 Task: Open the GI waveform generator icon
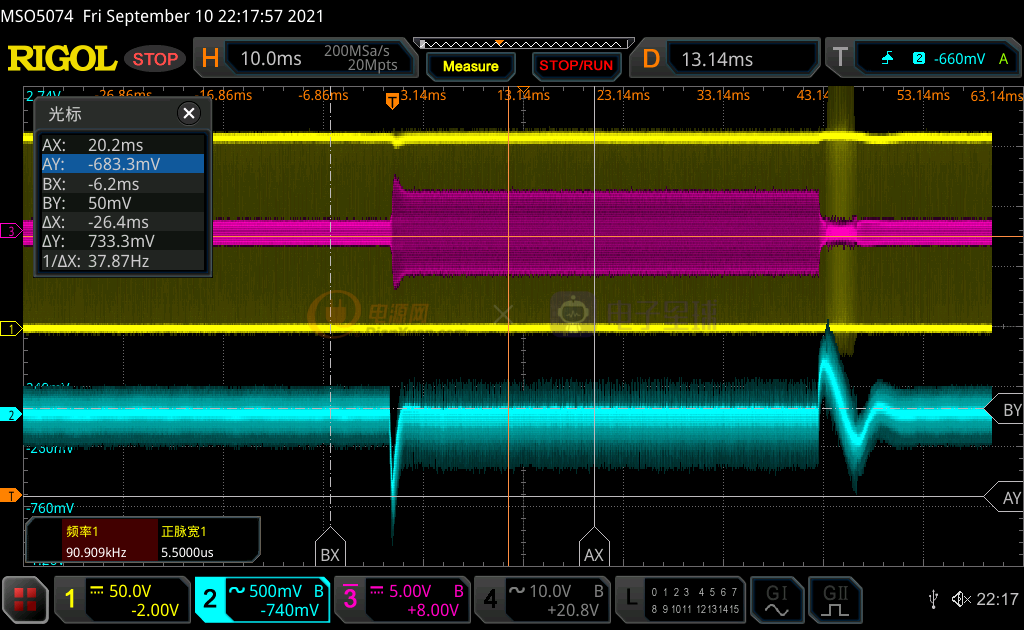[776, 599]
